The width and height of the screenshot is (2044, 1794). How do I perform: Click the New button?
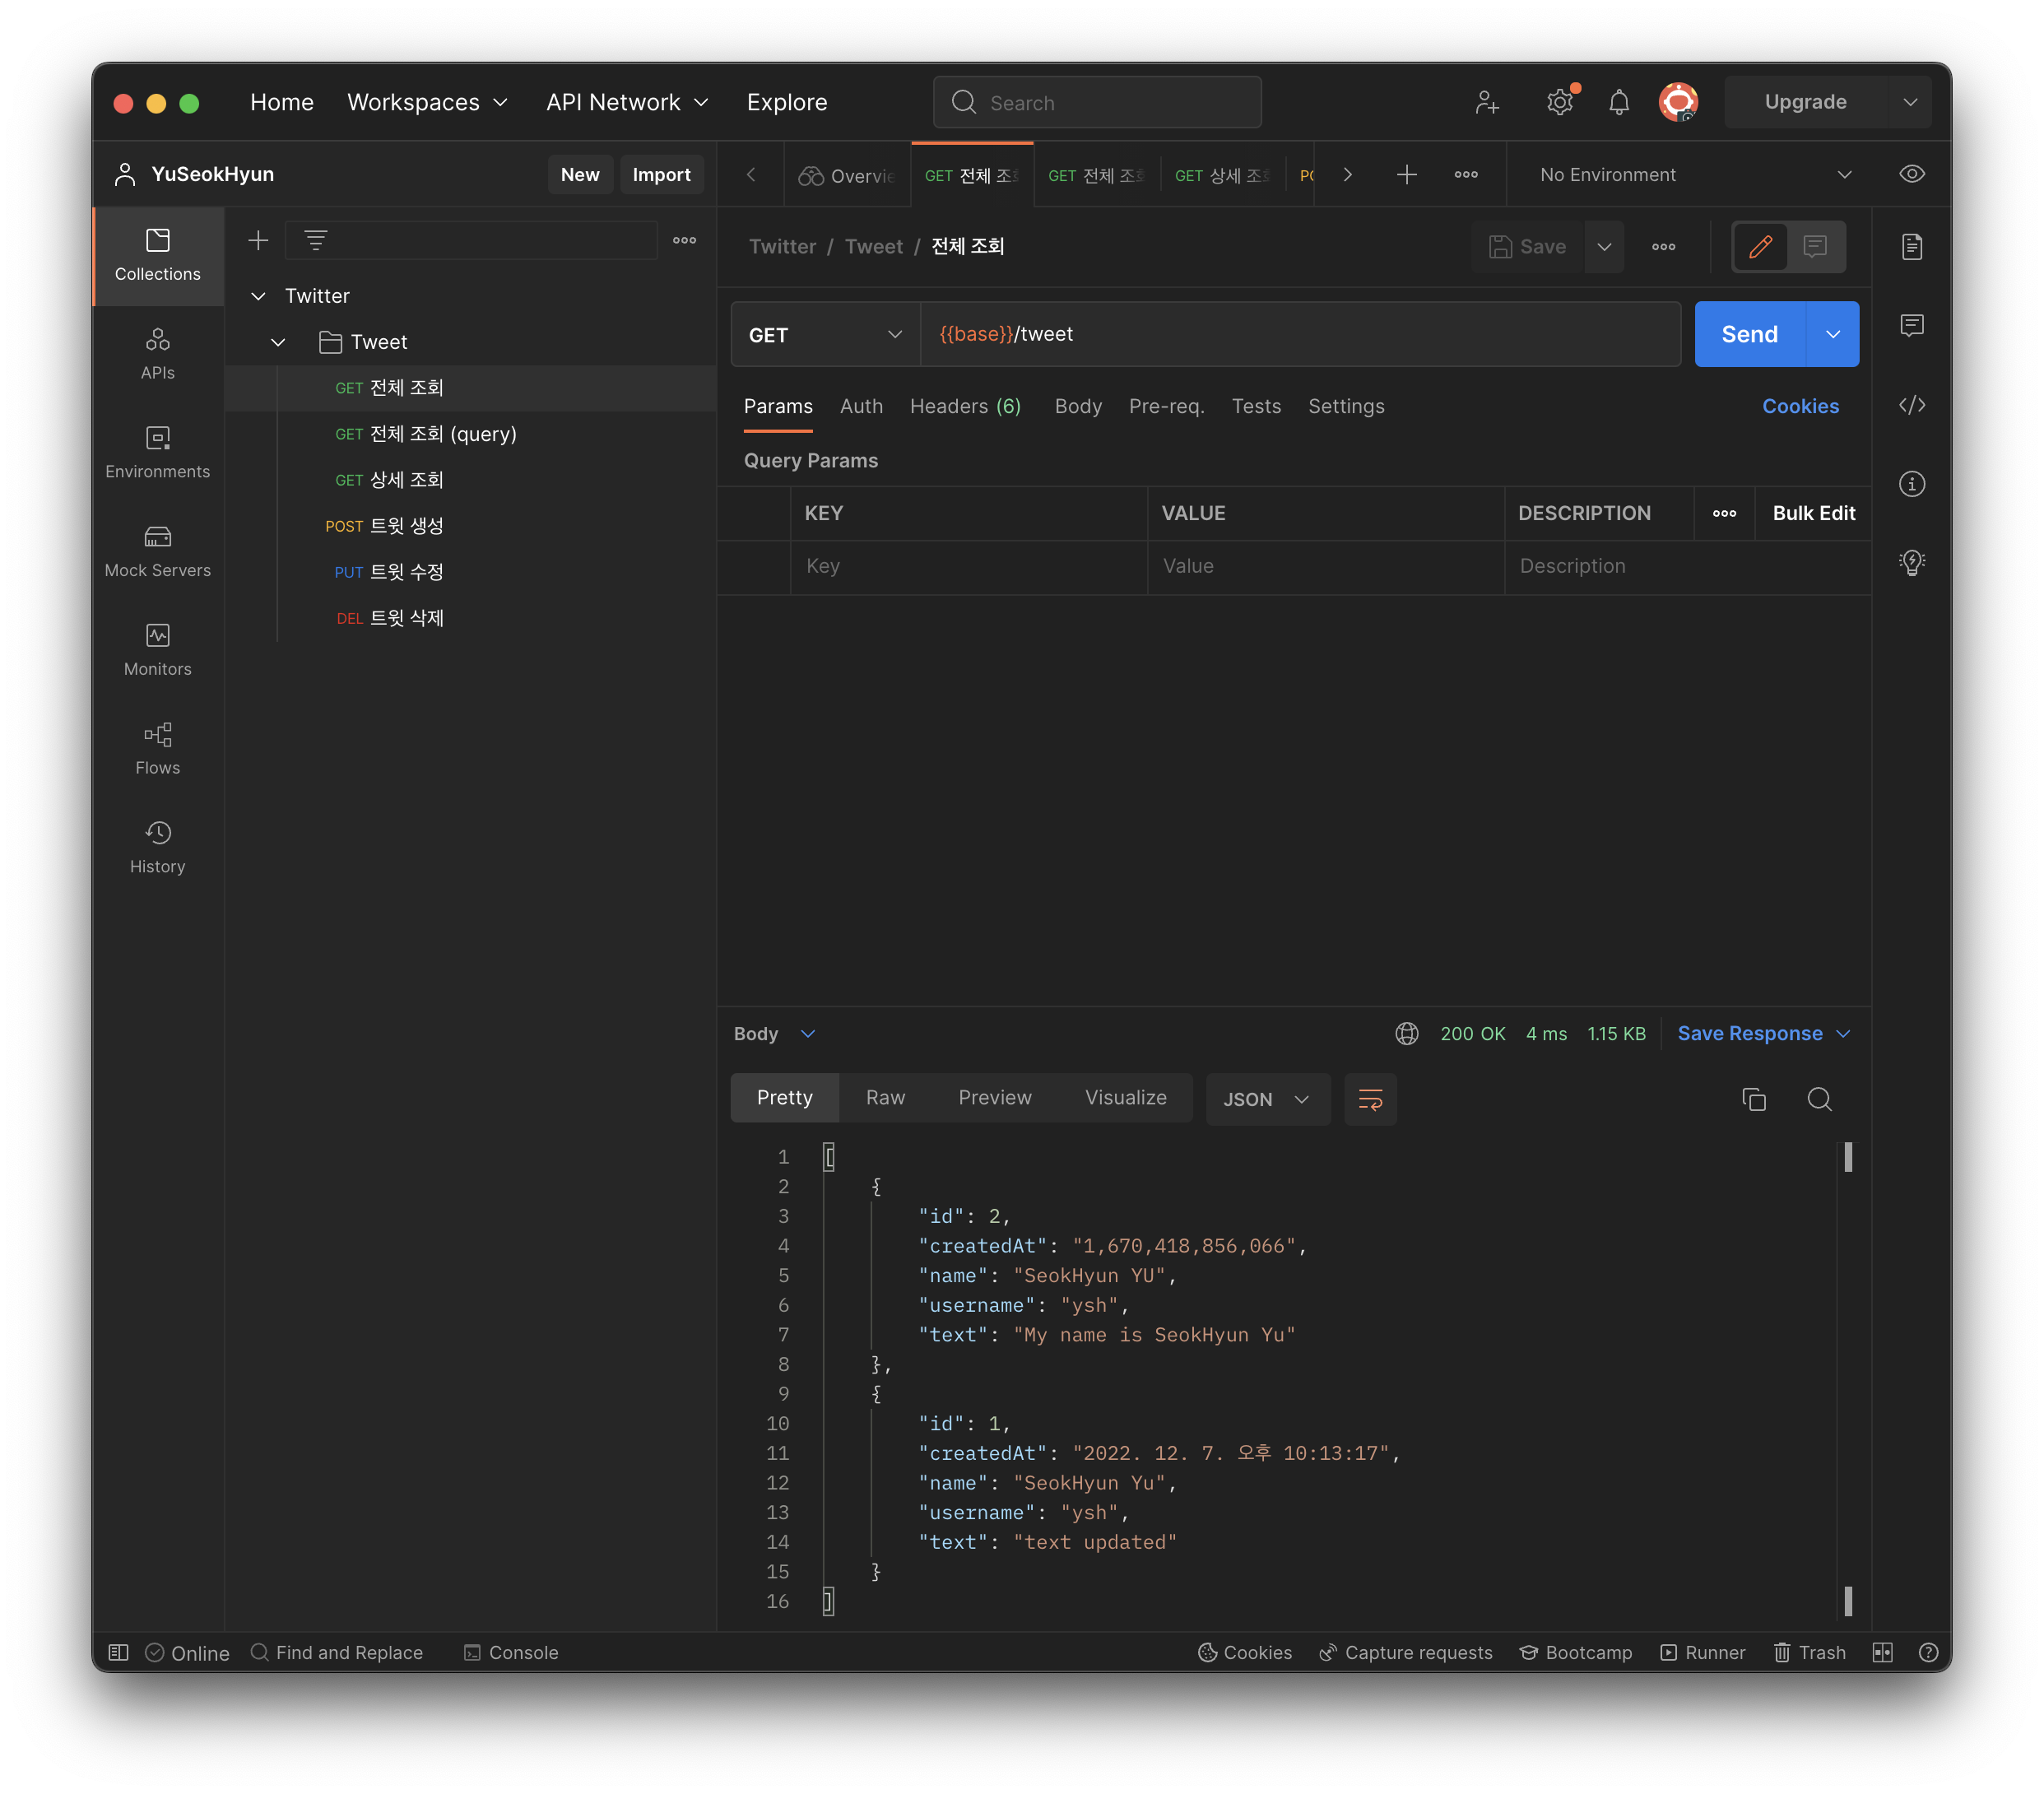pos(580,174)
